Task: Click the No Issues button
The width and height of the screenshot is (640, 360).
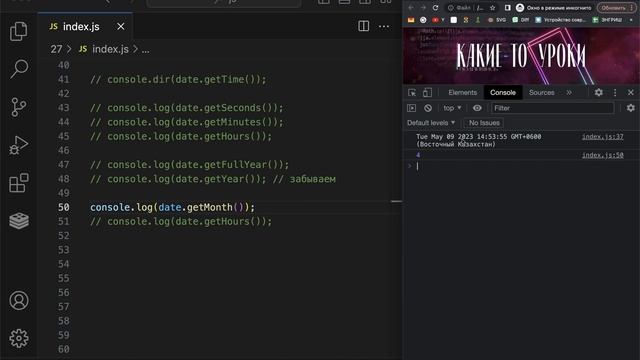Action: click(484, 123)
